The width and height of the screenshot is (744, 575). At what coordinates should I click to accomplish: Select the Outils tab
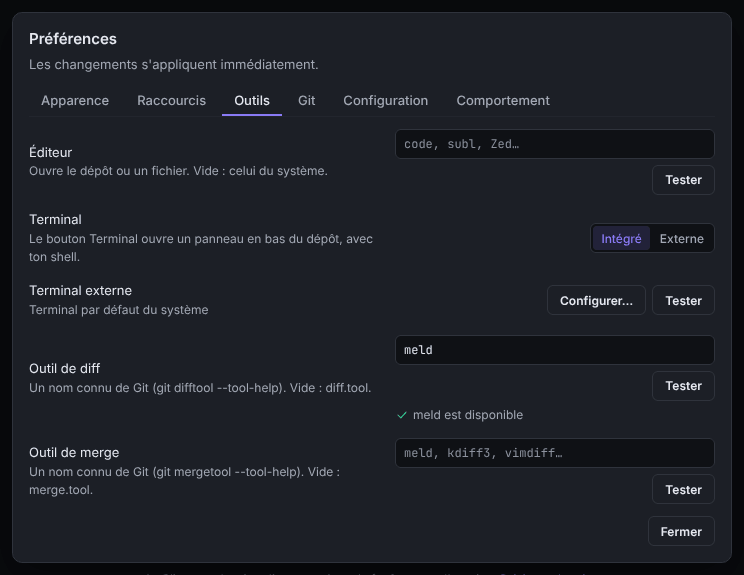click(252, 101)
